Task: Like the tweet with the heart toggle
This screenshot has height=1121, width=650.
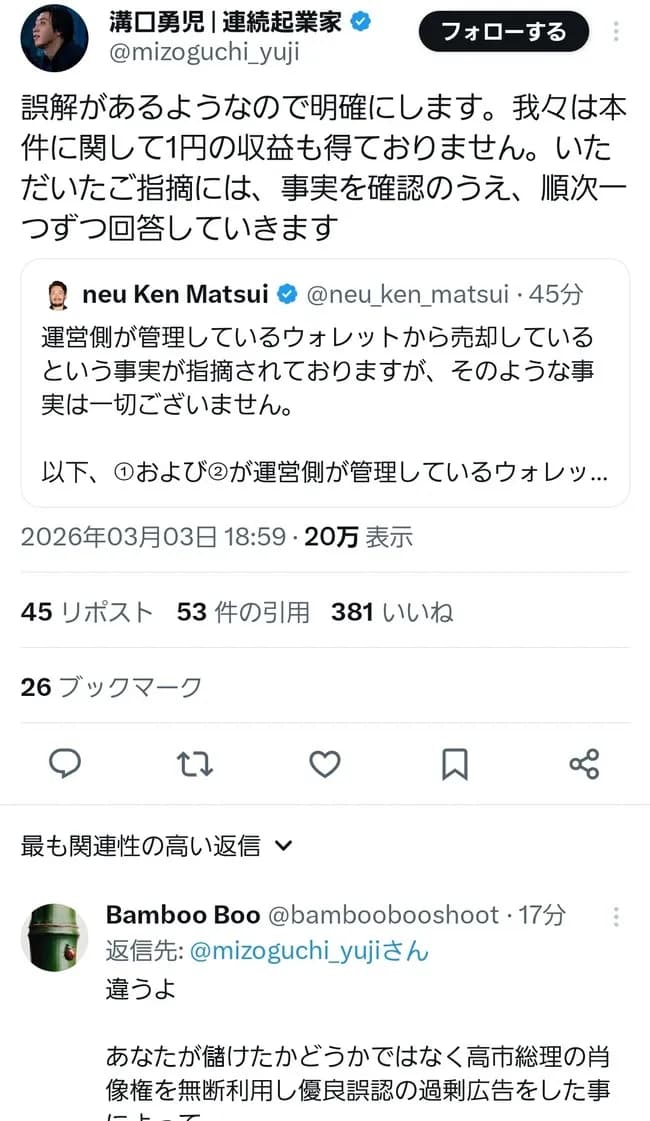Action: (325, 763)
